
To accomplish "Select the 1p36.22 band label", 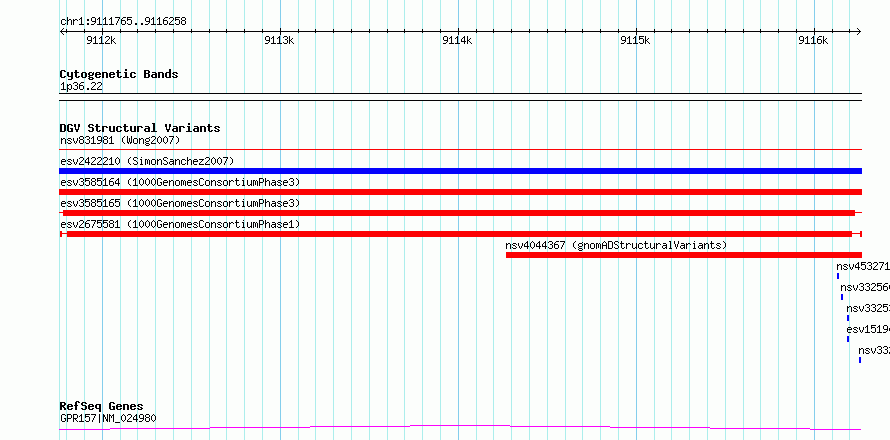I will (x=81, y=87).
